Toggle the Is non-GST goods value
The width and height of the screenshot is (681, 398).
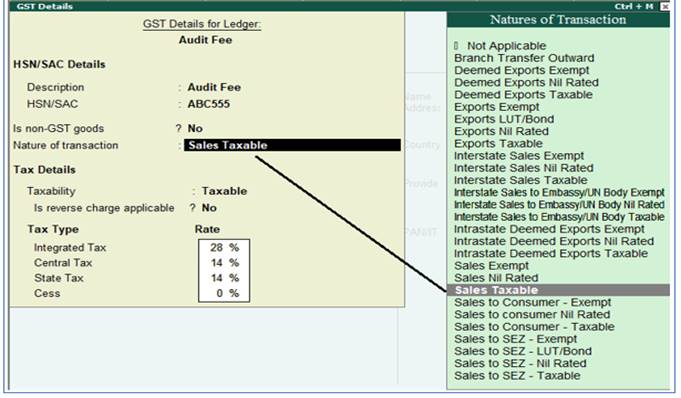[x=195, y=128]
